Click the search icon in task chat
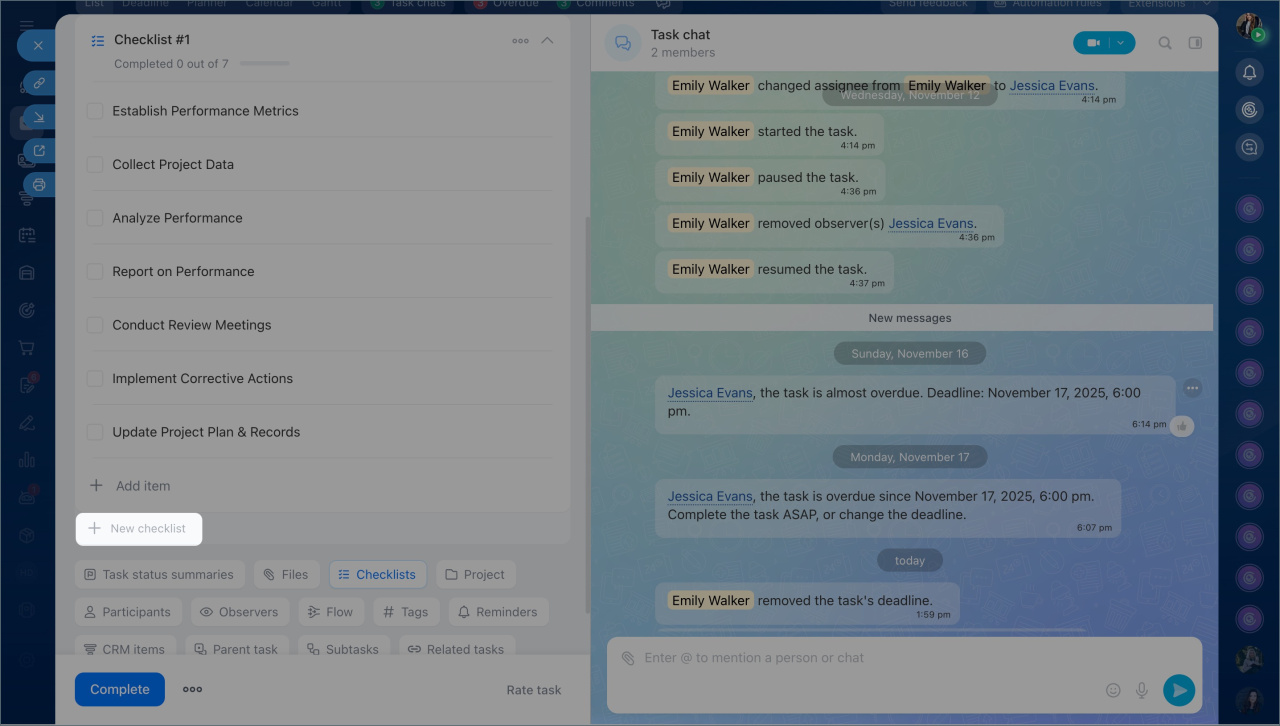 [1165, 43]
